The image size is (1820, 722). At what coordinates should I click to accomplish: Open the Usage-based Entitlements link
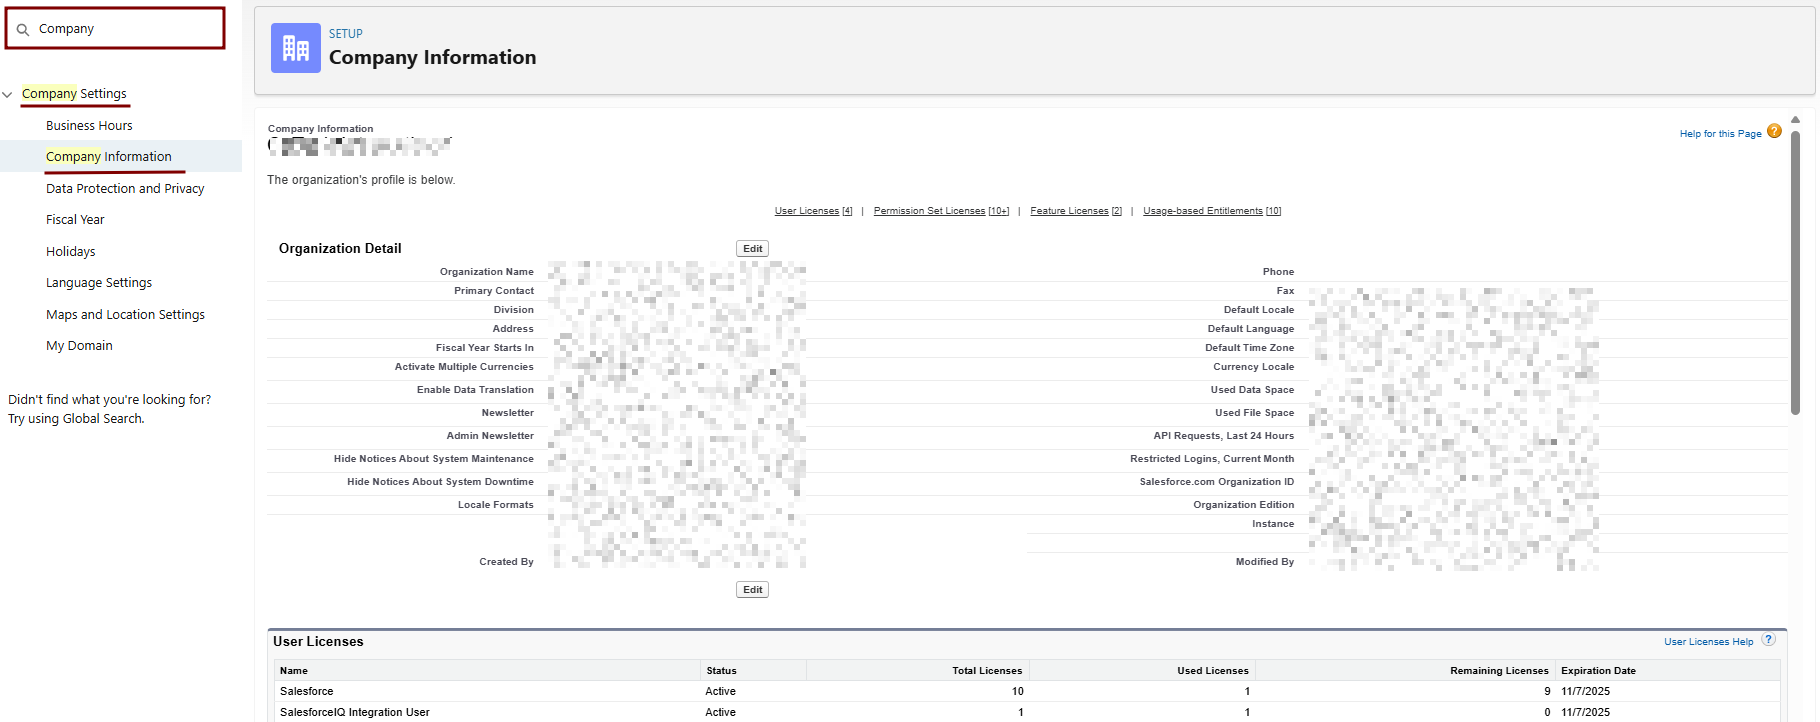pos(1211,211)
